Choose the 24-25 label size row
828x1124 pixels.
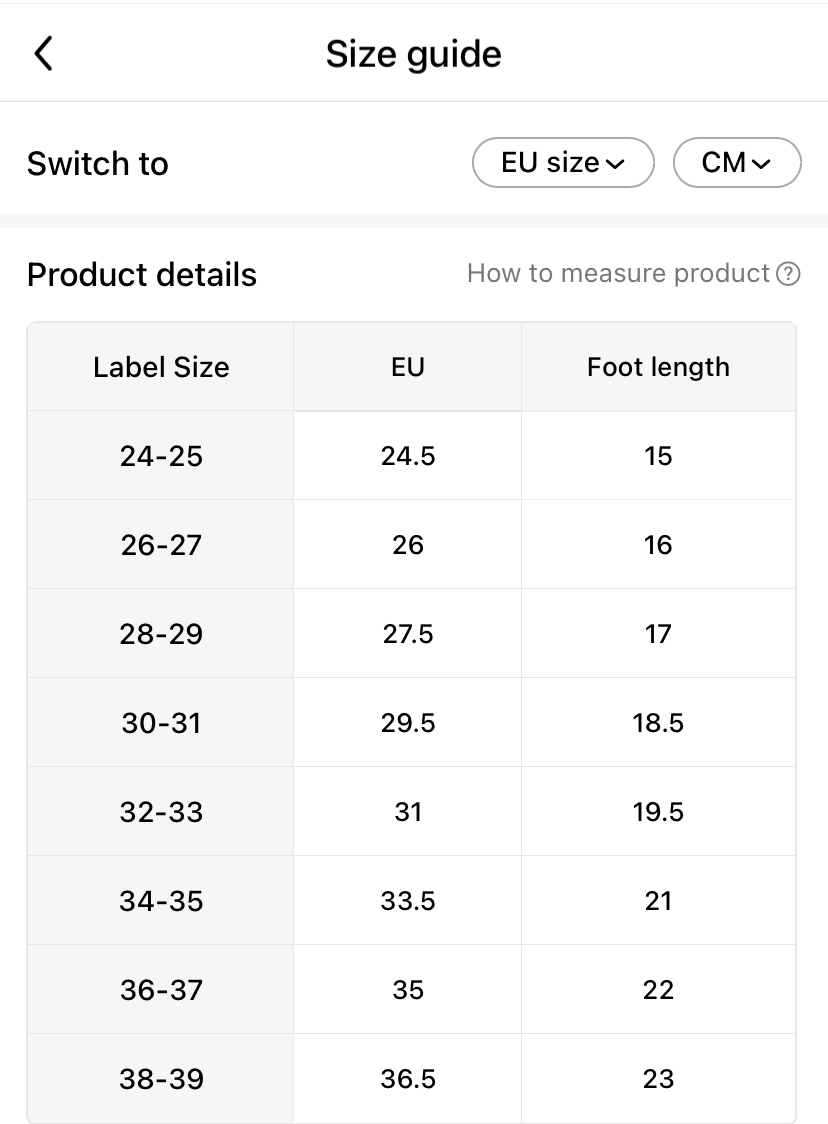tap(161, 456)
